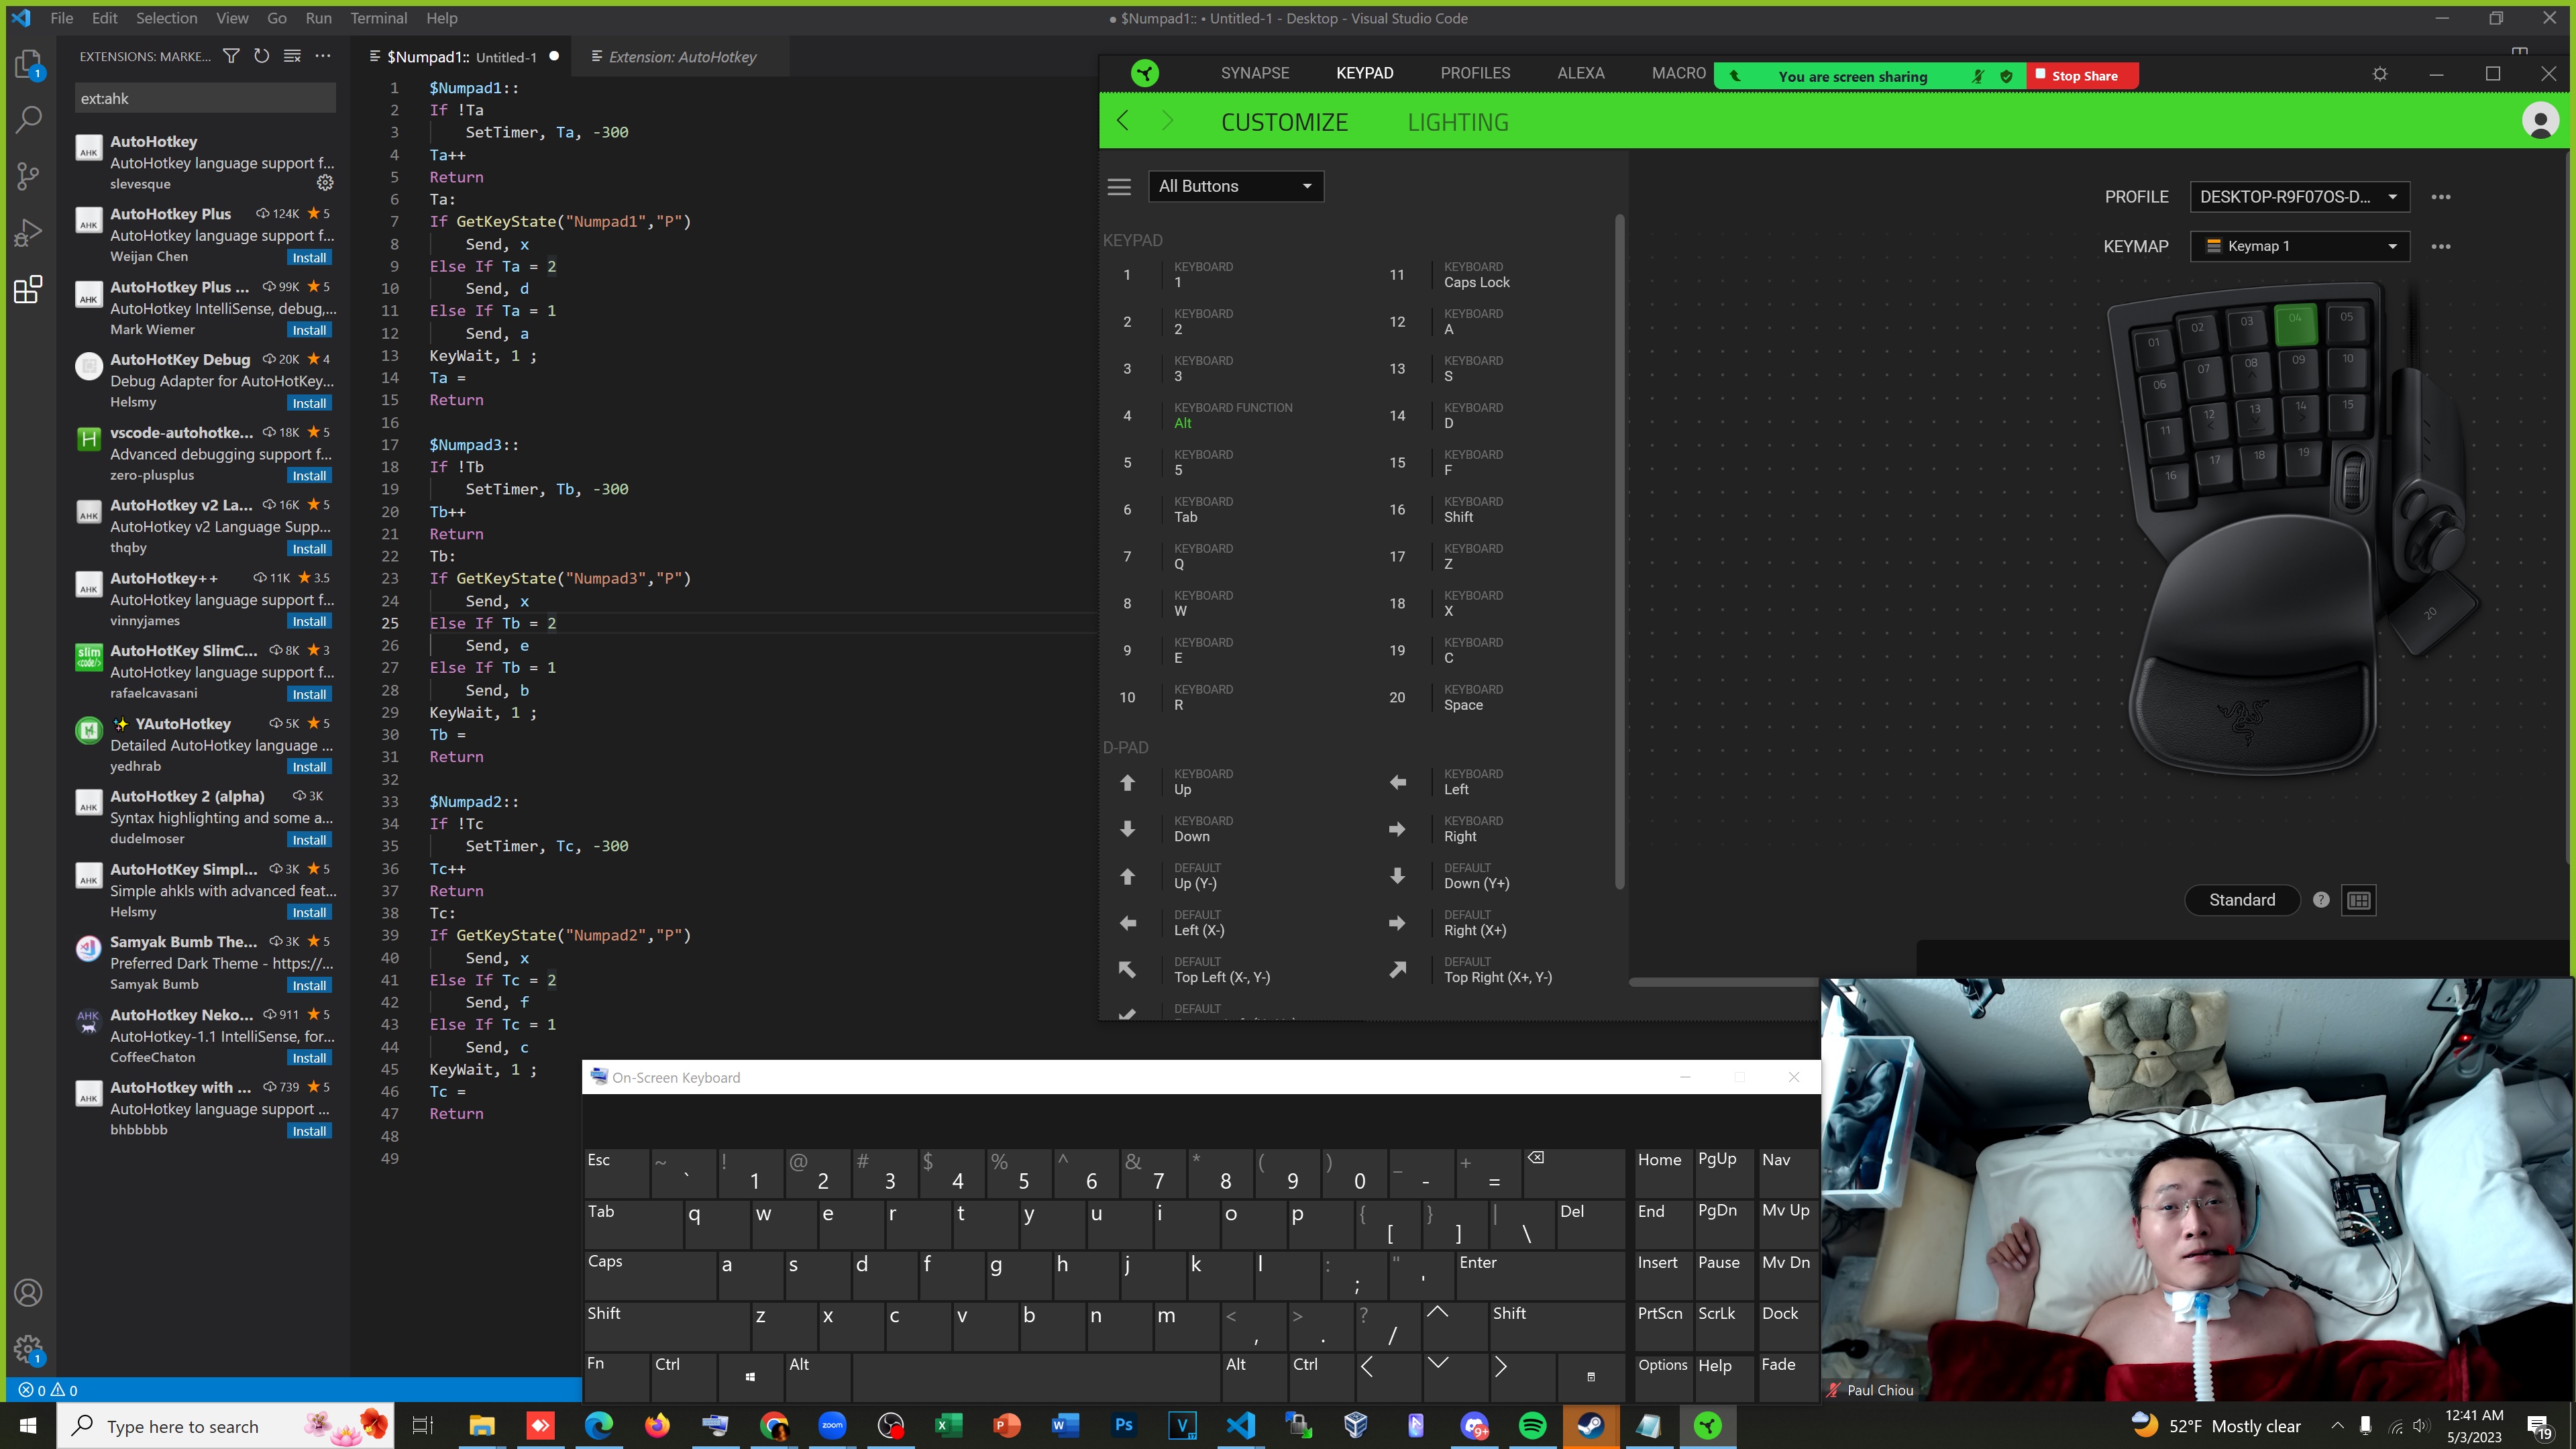The image size is (2576, 1449).
Task: Install the AutoHotkey Plus extension
Action: [x=309, y=257]
